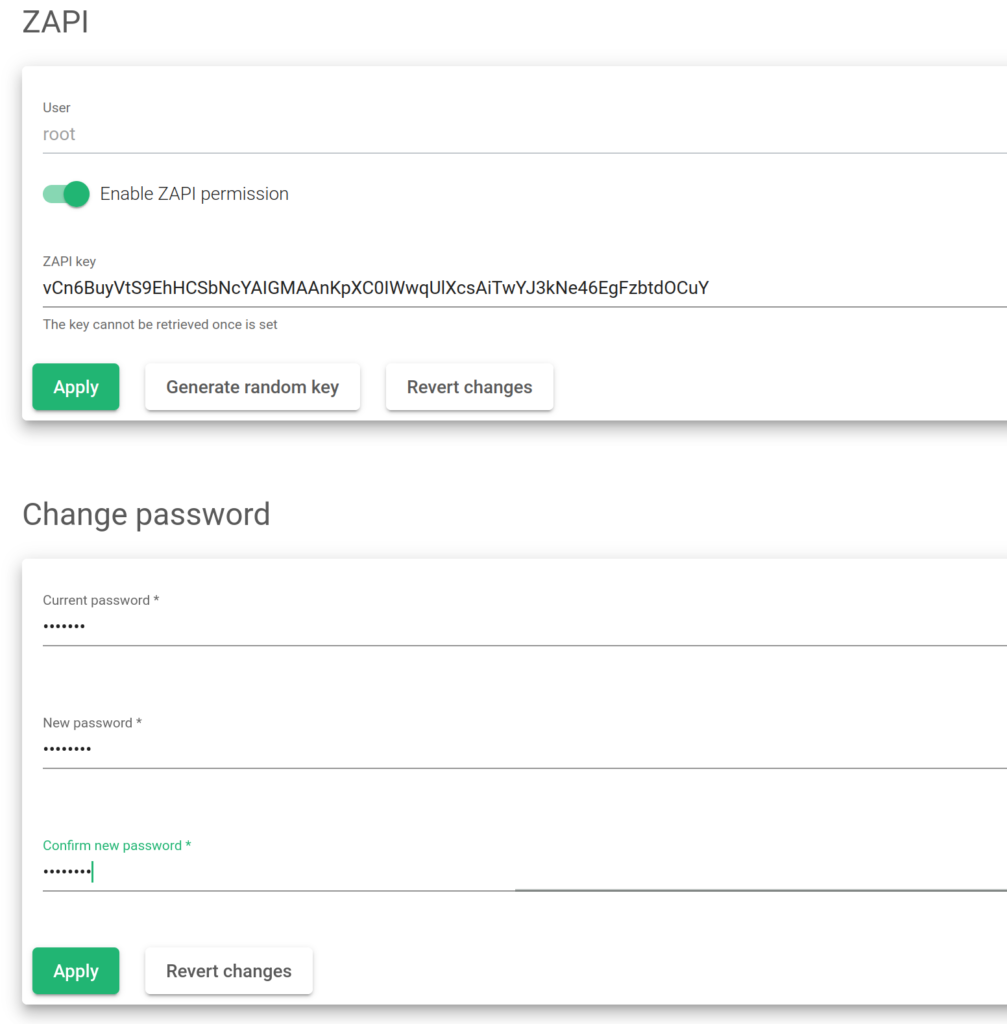The width and height of the screenshot is (1007, 1024).
Task: Click the Confirm new password field
Action: (524, 872)
